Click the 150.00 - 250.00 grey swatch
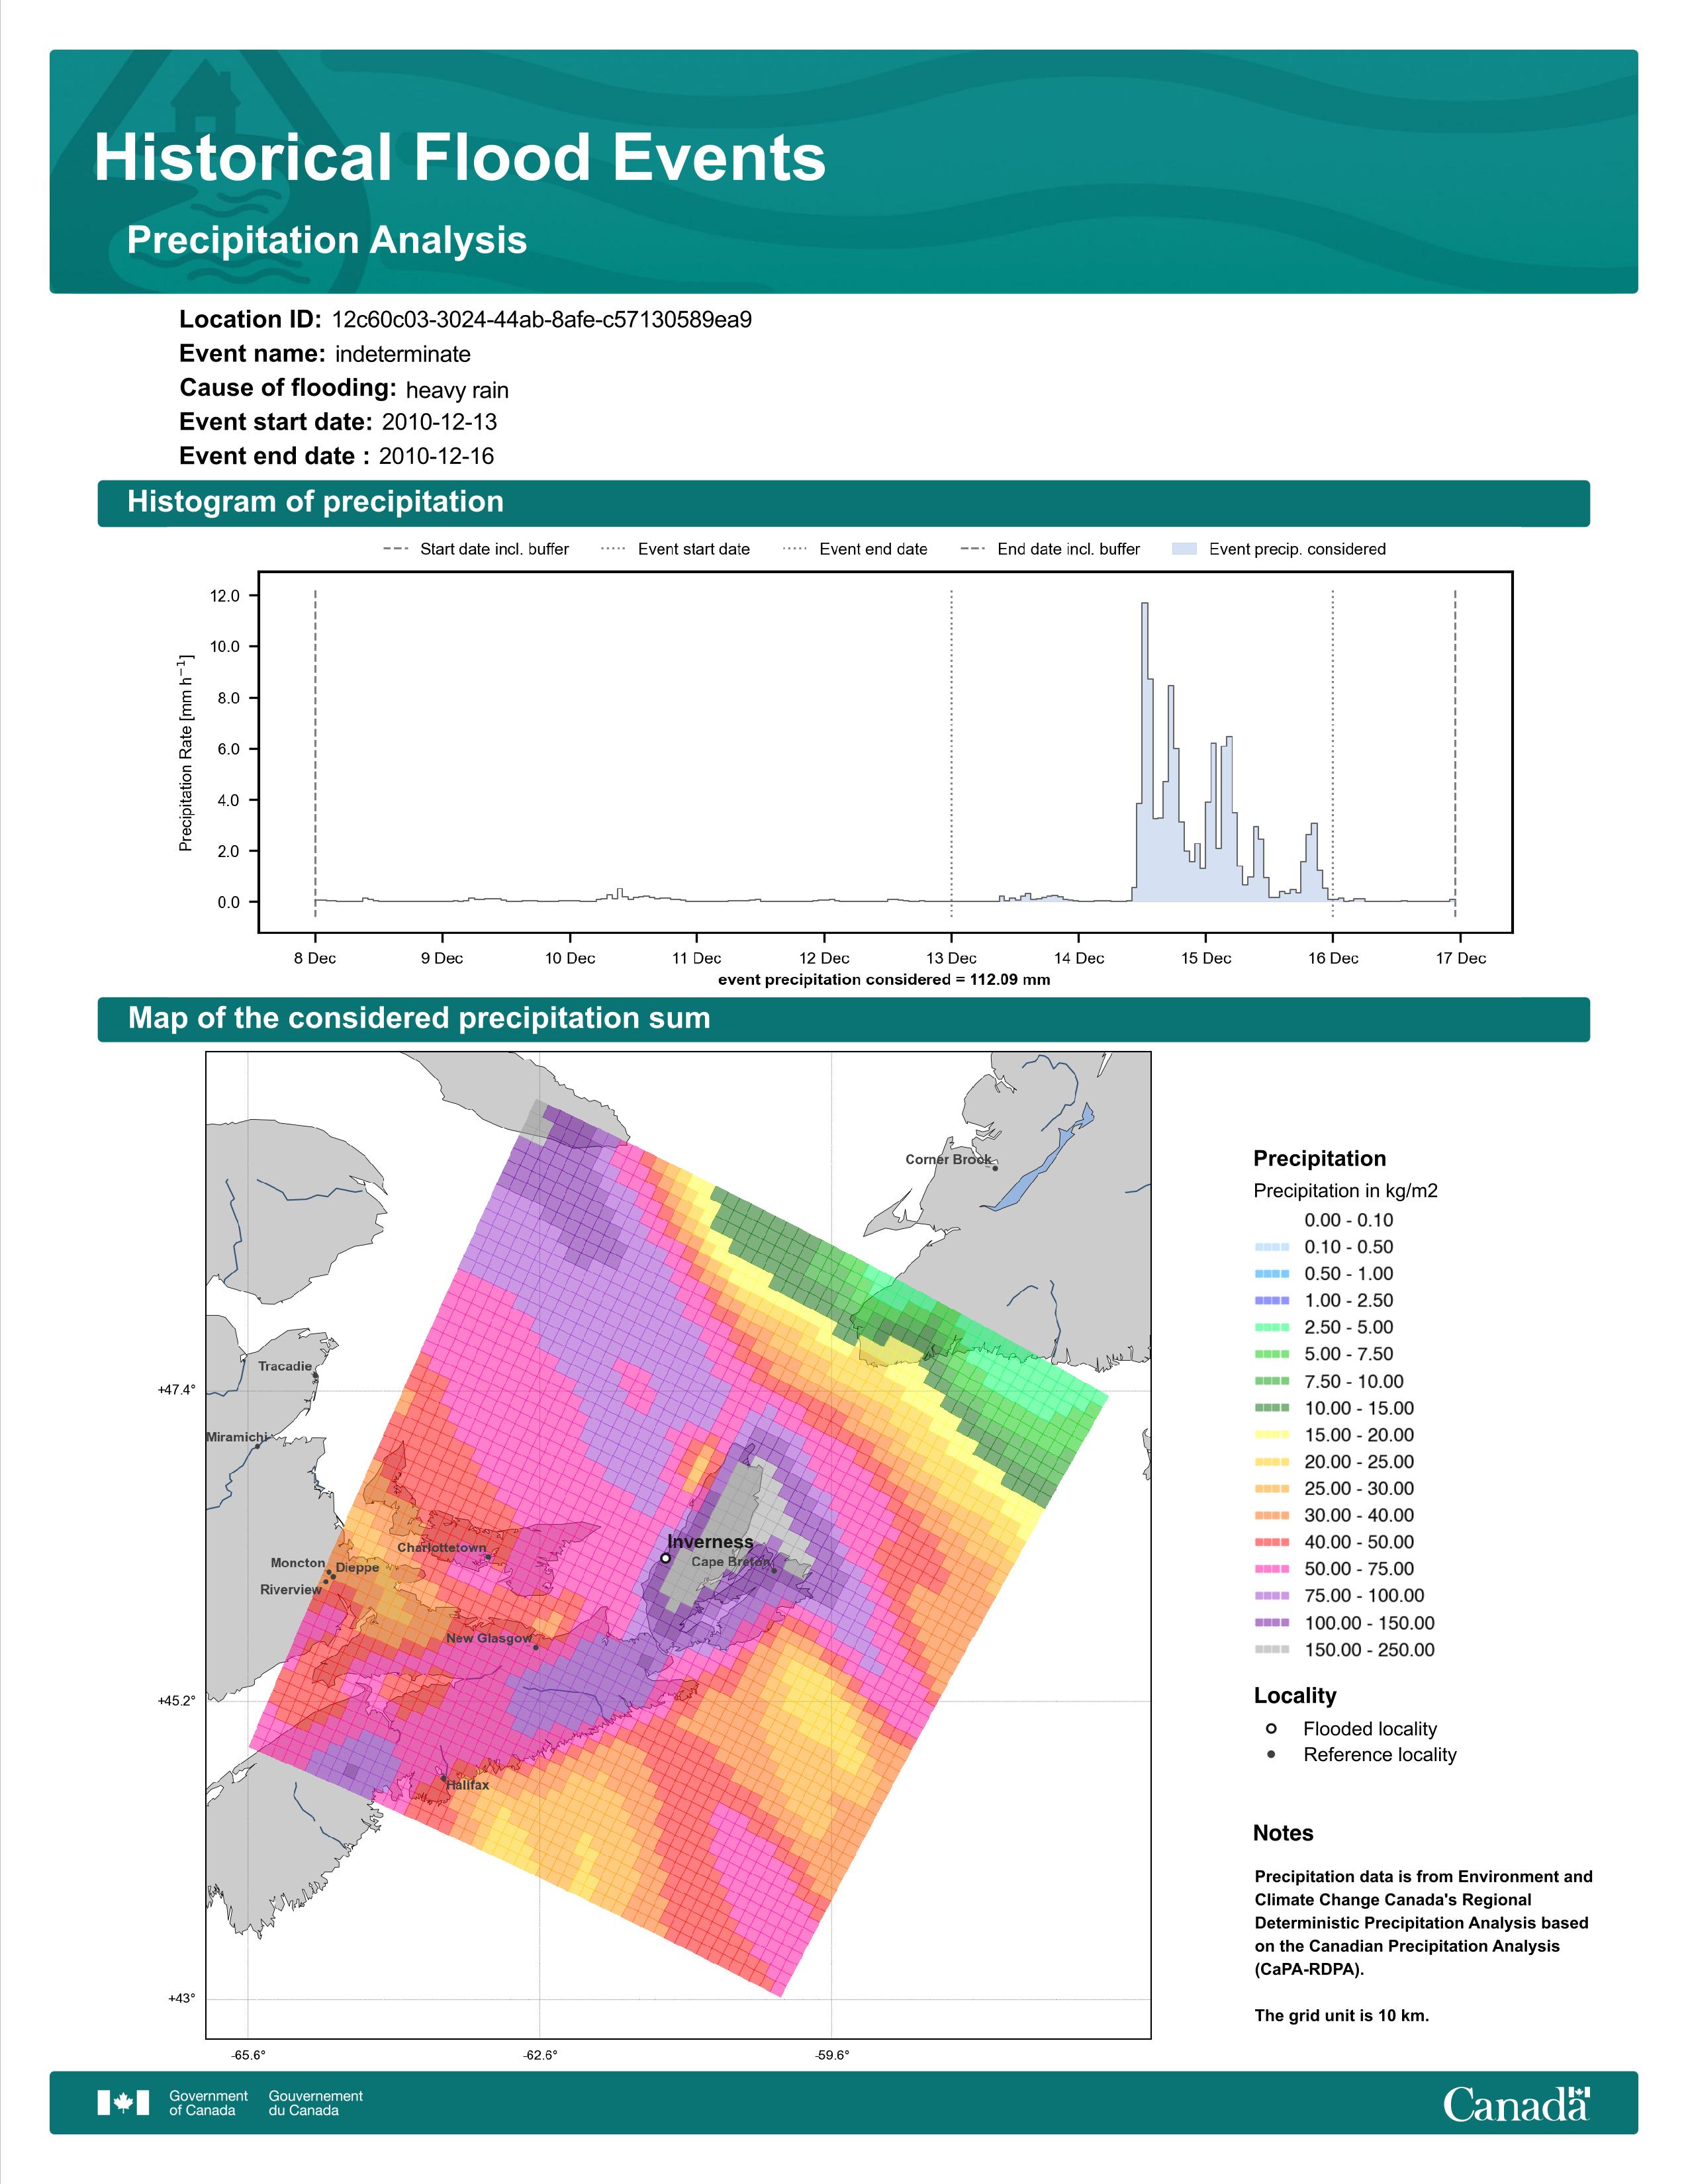The height and width of the screenshot is (2184, 1688). (1271, 1650)
